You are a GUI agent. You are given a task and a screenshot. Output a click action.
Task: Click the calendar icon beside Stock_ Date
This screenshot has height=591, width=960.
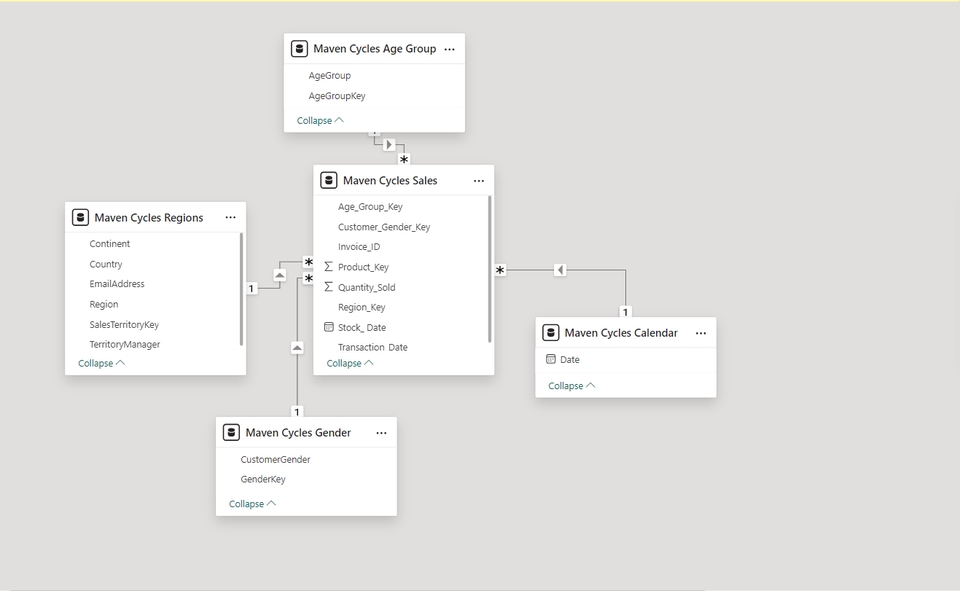pos(329,327)
